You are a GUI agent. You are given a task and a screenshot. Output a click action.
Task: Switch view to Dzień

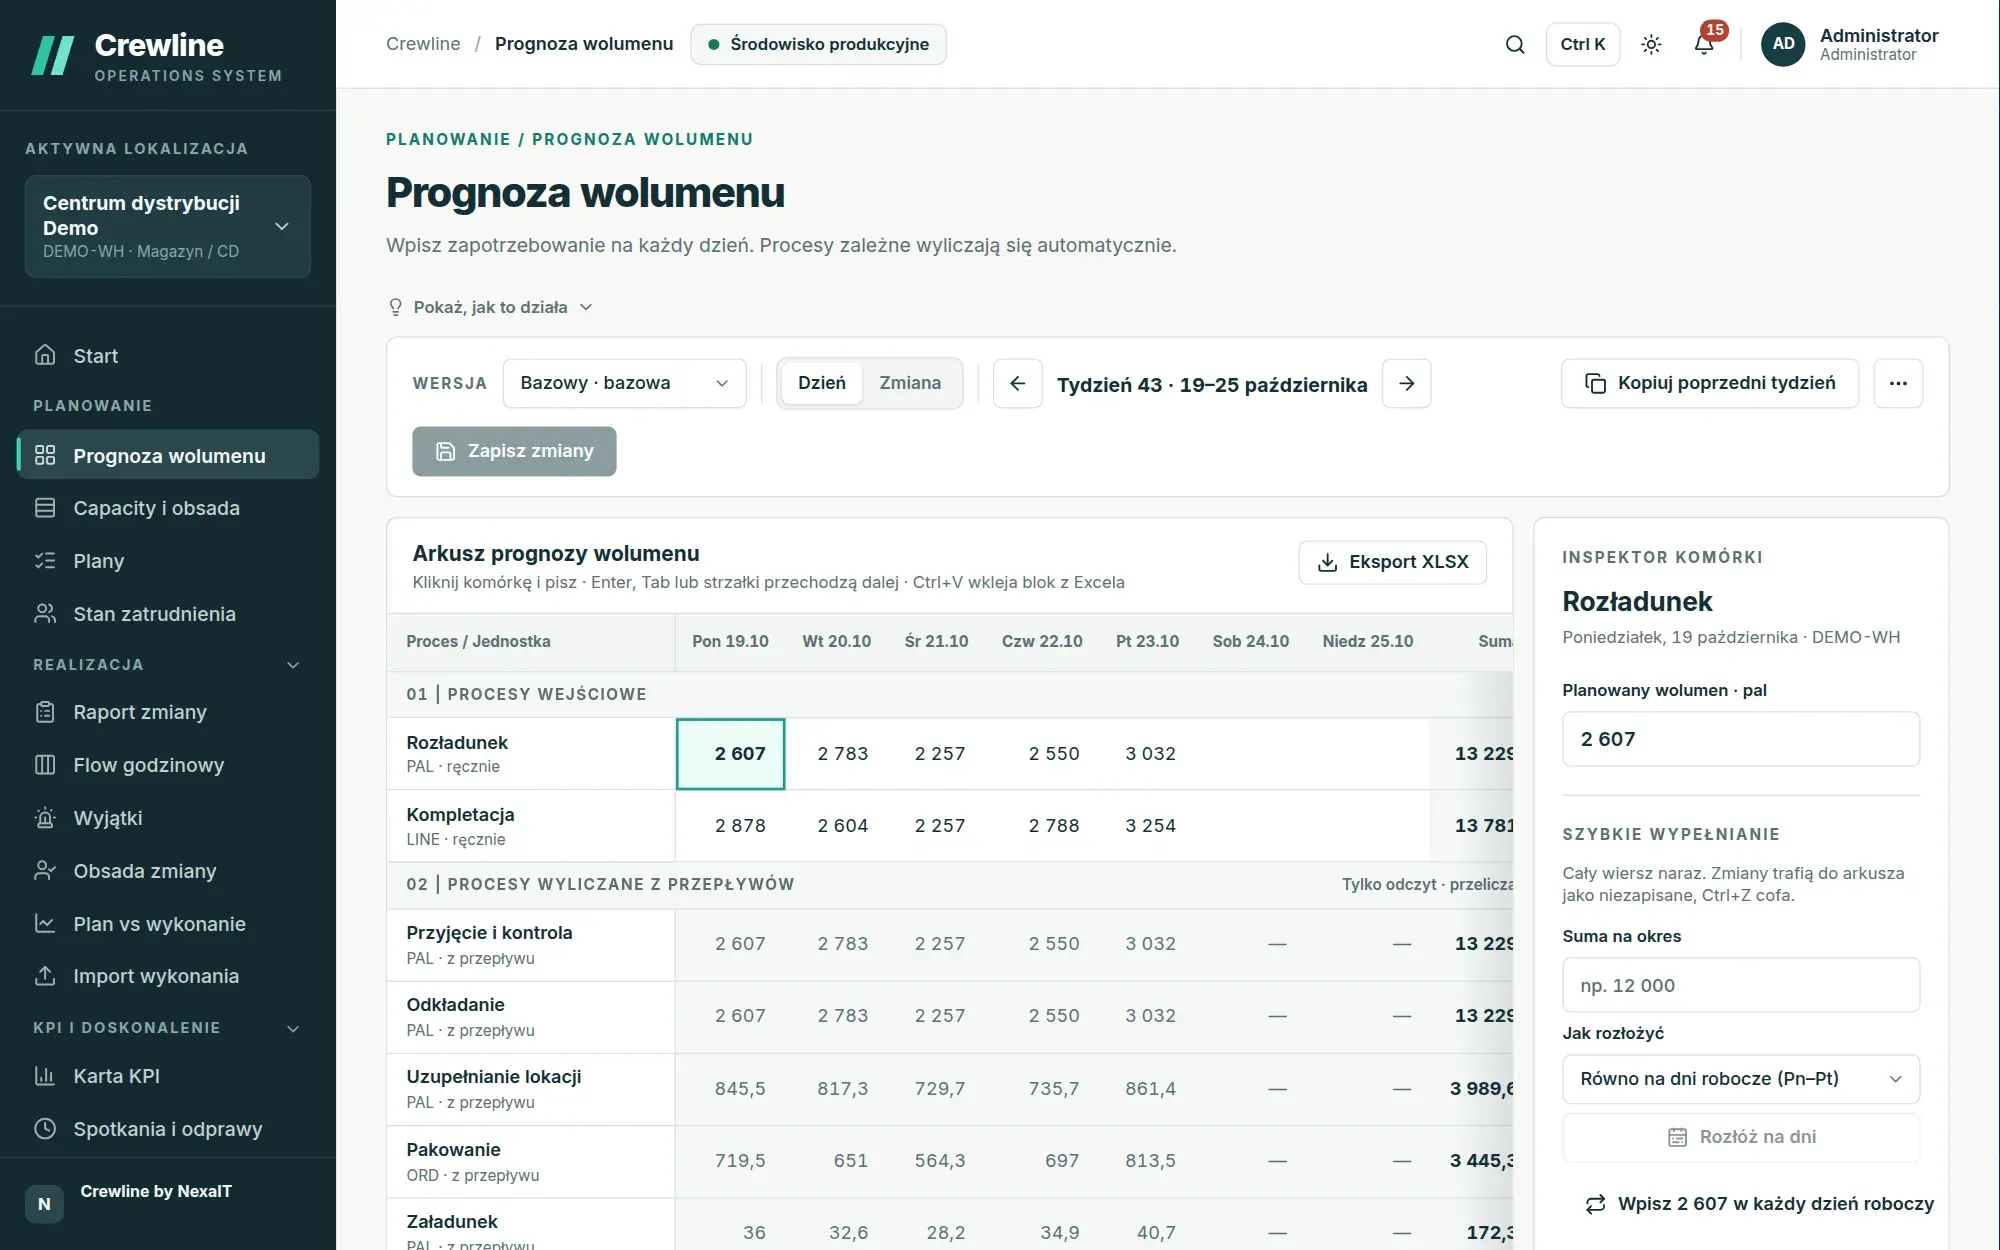(x=821, y=383)
